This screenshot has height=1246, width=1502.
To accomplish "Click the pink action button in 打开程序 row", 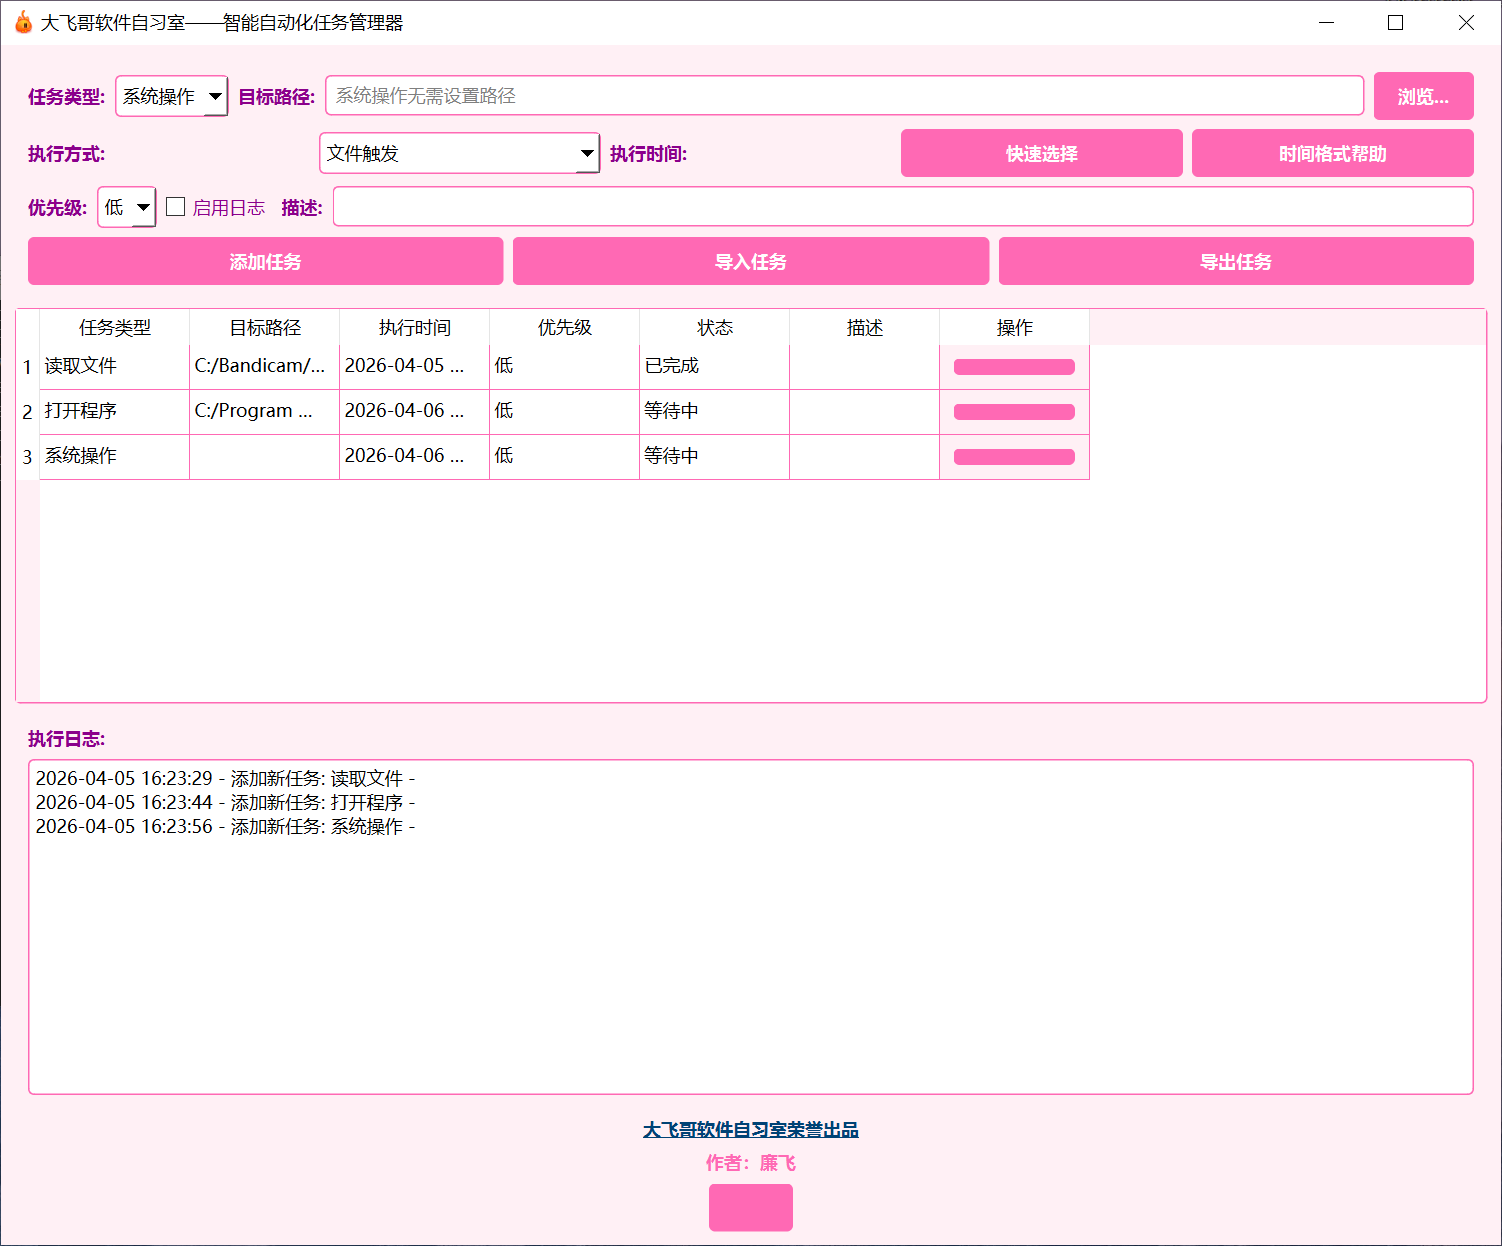I will [1014, 412].
